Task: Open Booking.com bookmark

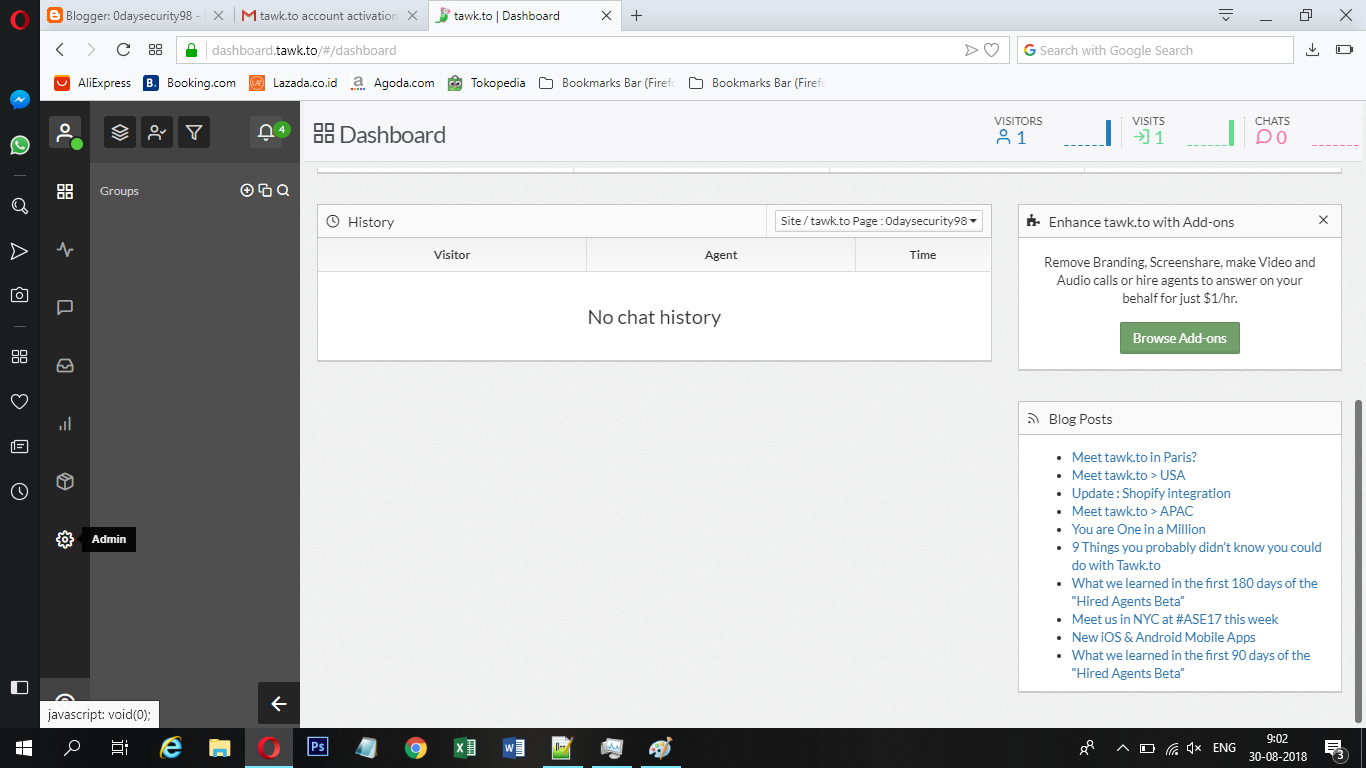Action: point(190,83)
